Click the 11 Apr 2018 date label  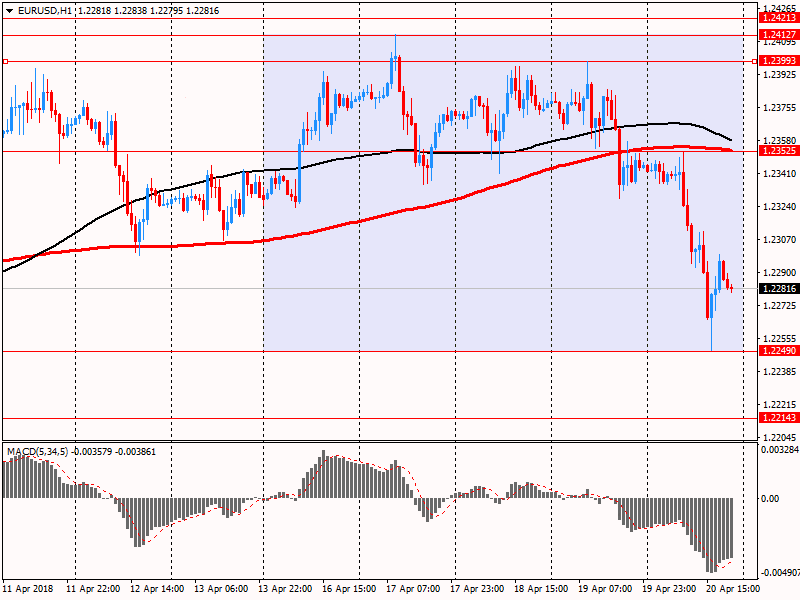(x=27, y=590)
